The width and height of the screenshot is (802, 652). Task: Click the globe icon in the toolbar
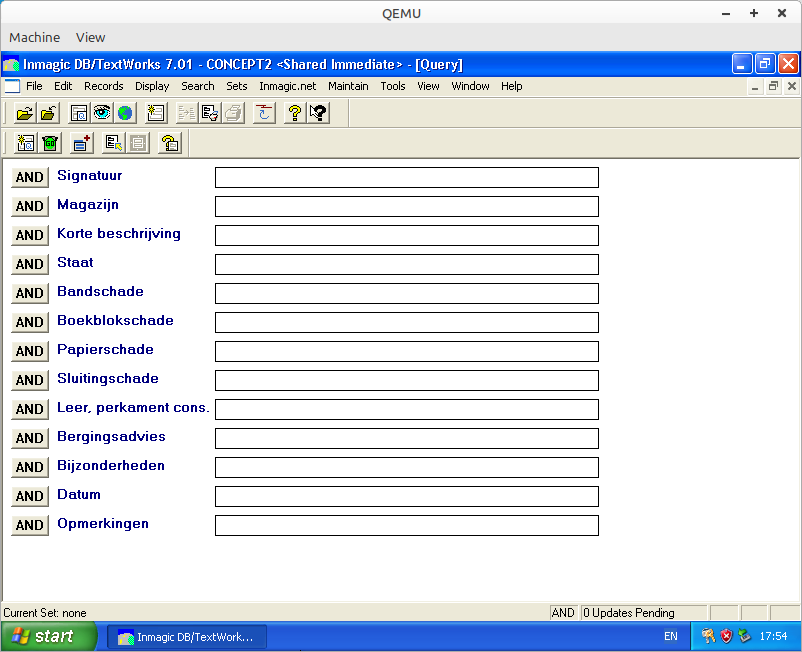(x=124, y=113)
